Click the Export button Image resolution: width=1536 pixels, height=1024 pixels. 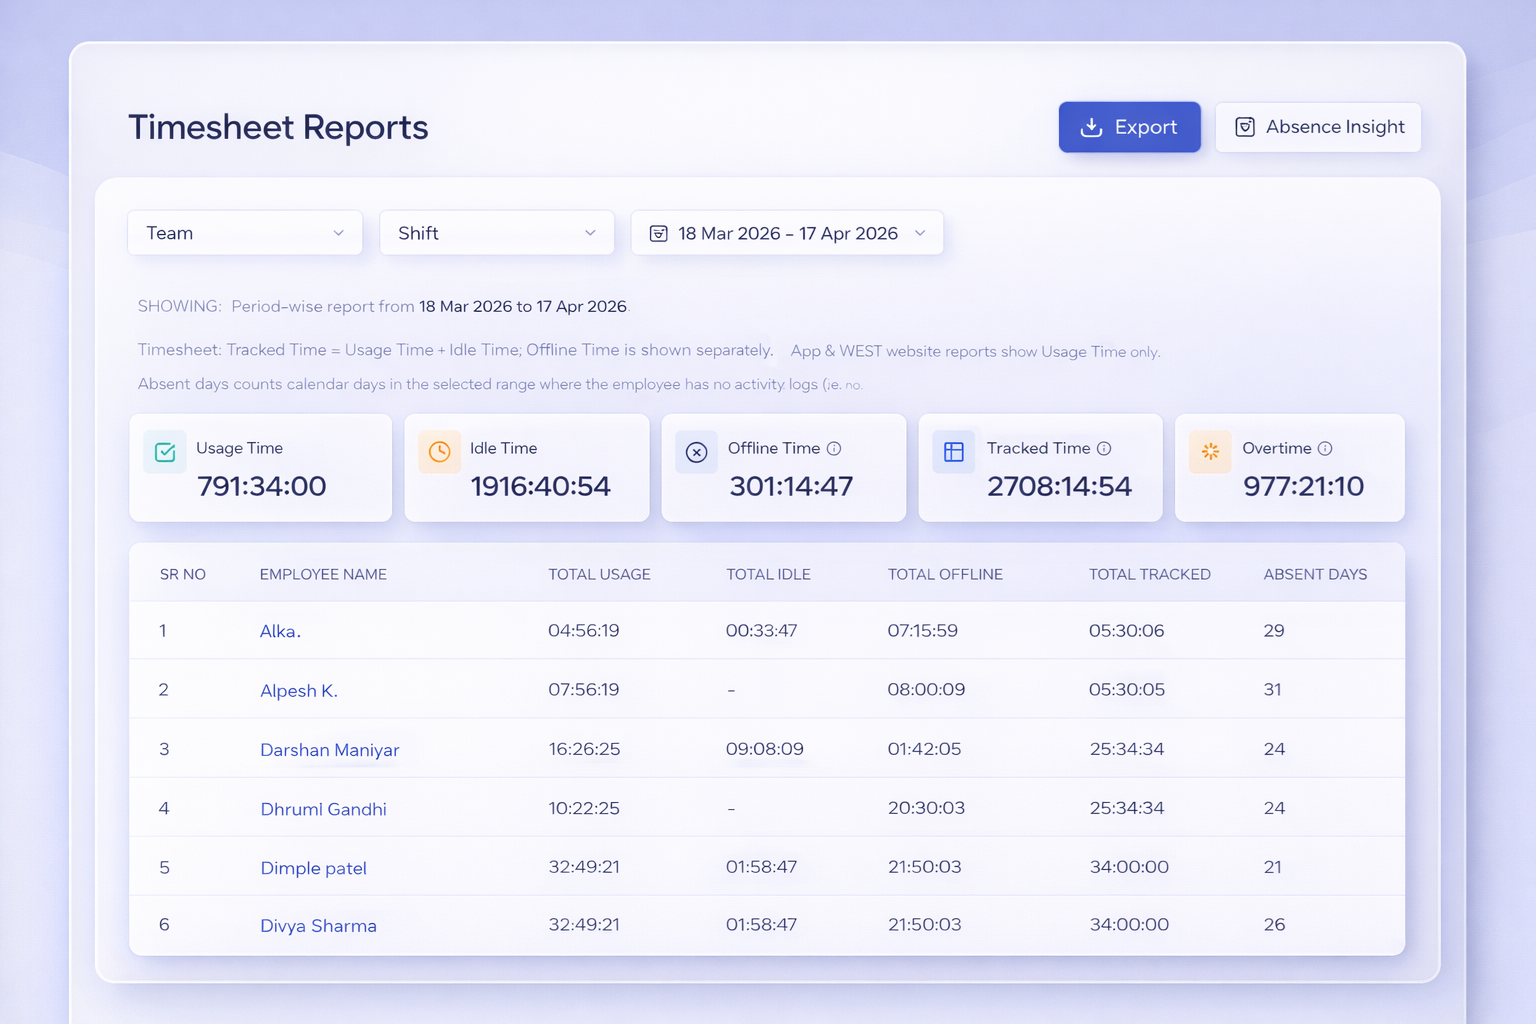1129,127
